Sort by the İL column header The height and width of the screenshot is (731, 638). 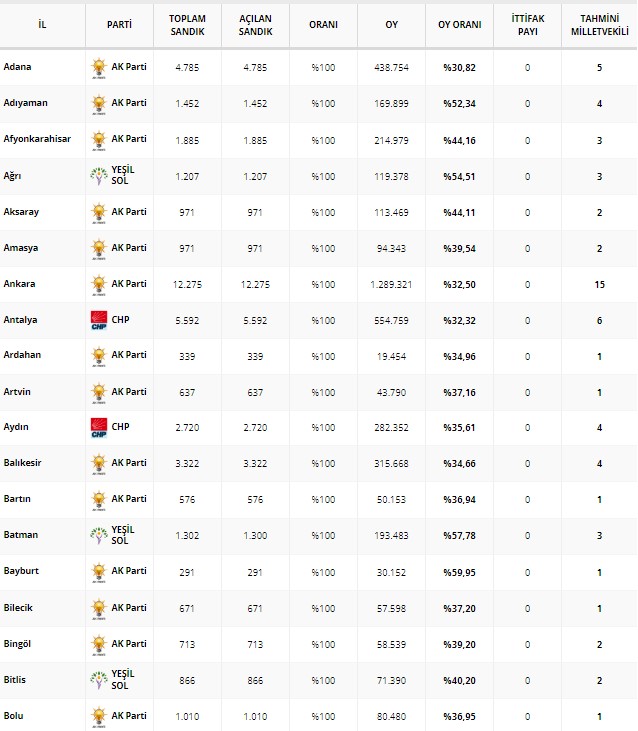pyautogui.click(x=41, y=23)
